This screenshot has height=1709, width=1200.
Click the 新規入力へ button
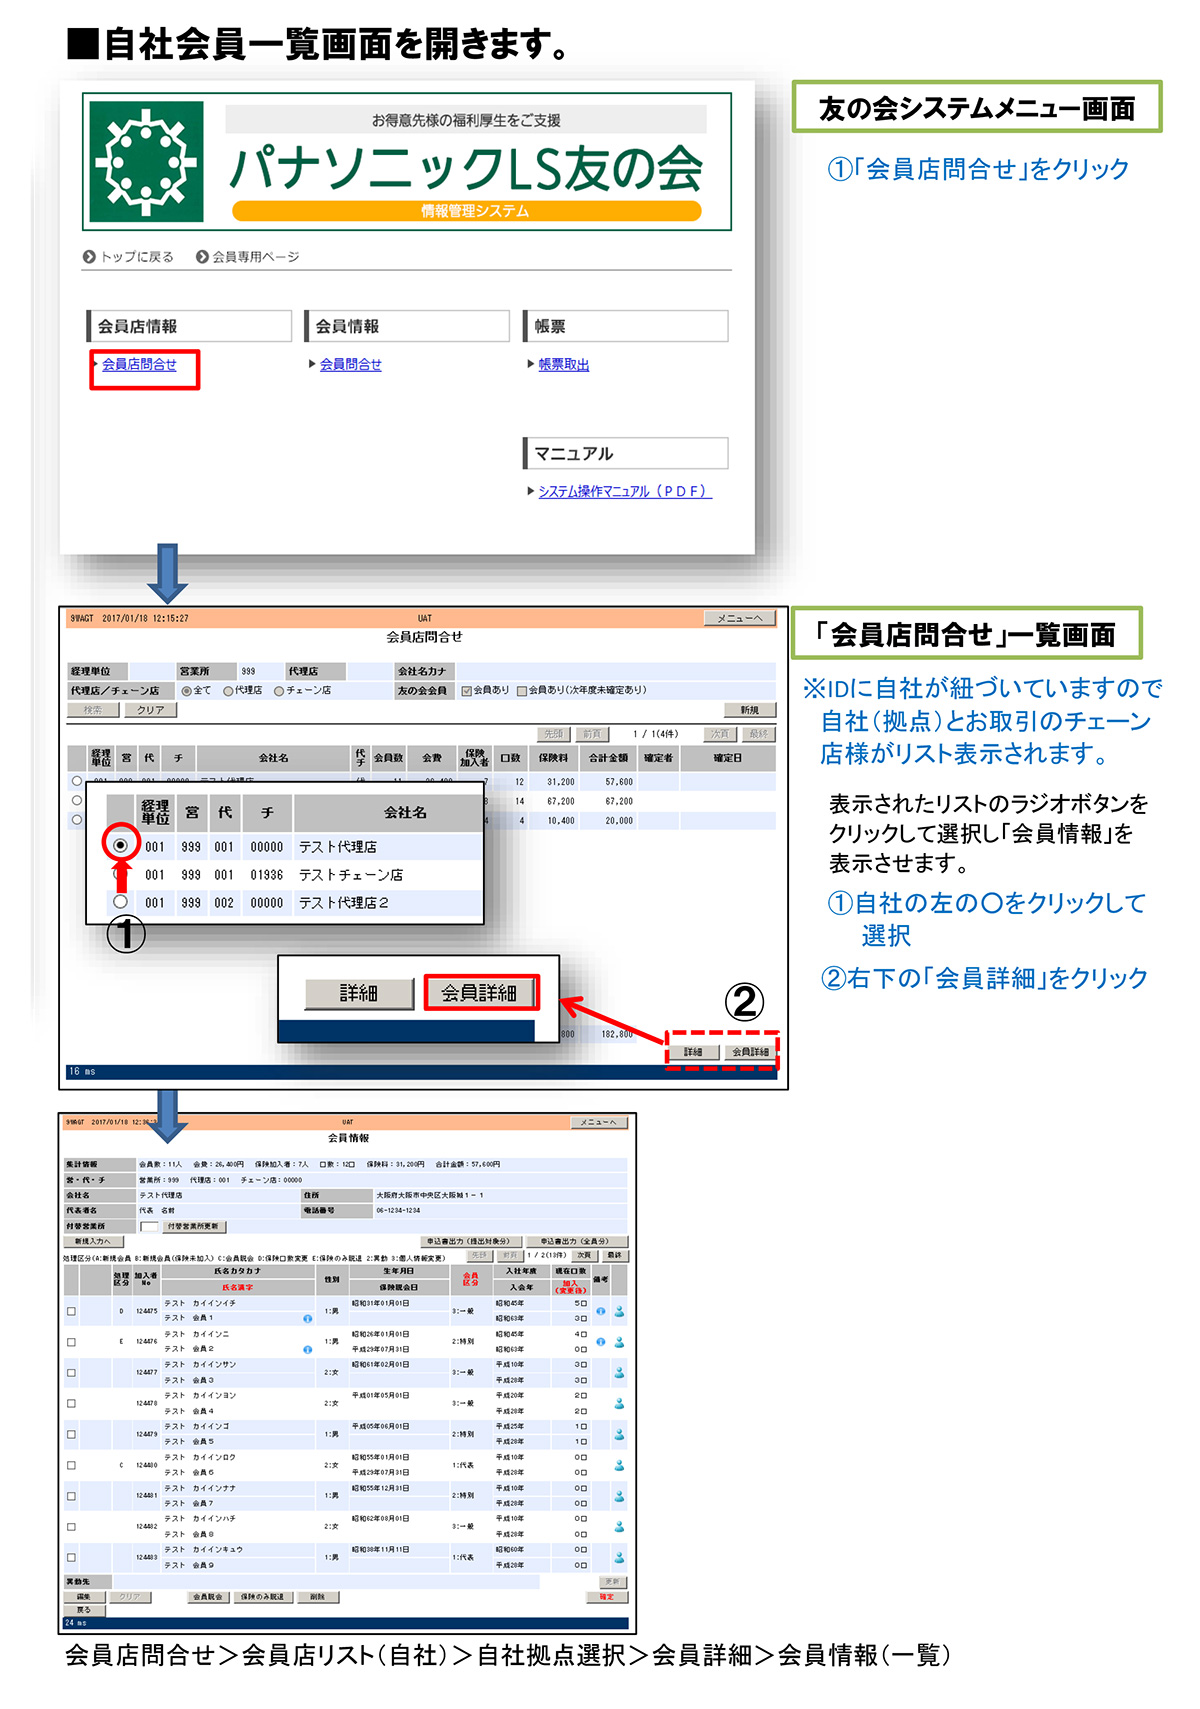click(x=93, y=1241)
